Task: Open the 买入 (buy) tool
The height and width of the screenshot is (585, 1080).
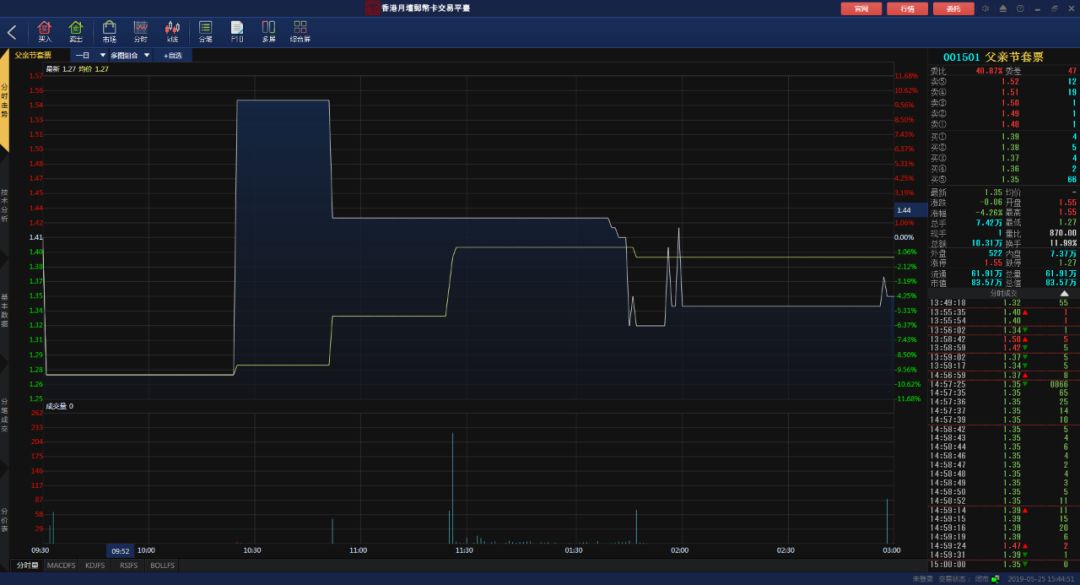Action: coord(44,31)
